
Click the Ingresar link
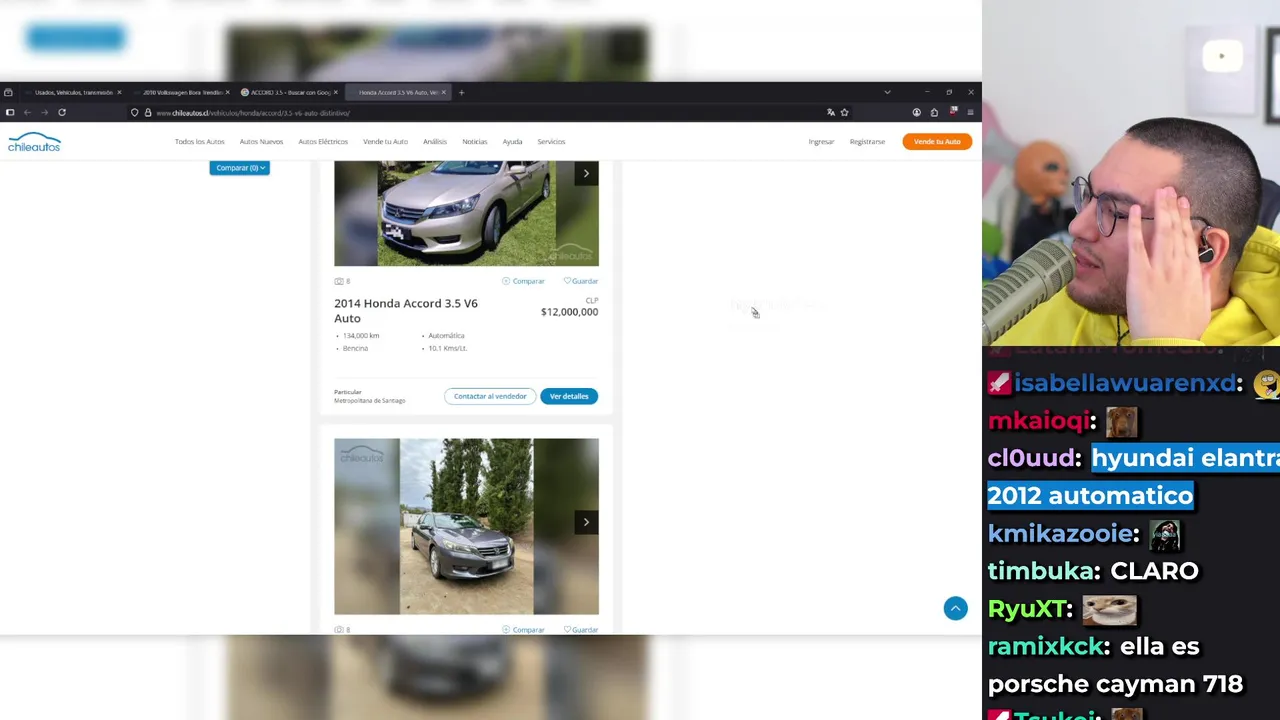821,142
